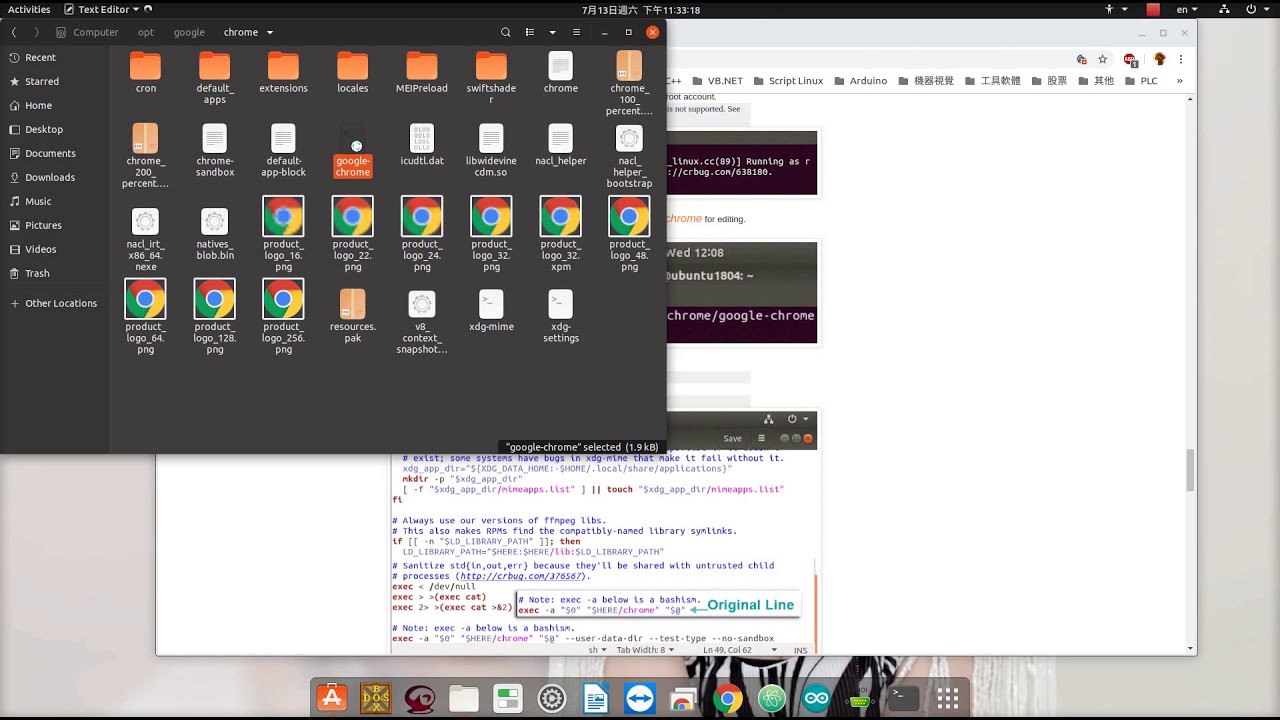The width and height of the screenshot is (1280, 720).
Task: Open the accessibility menu in top bar
Action: (1113, 9)
